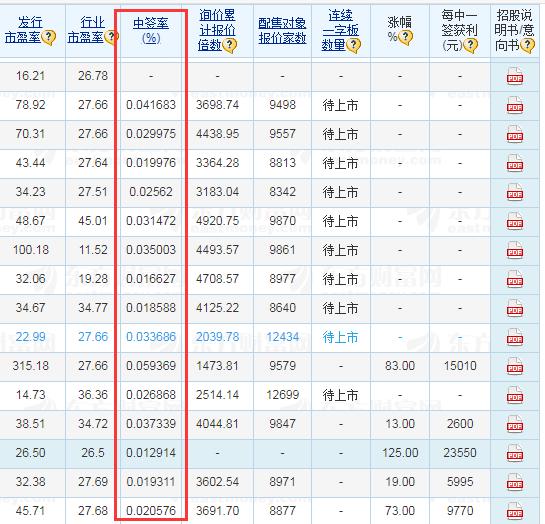Click the highlighted 待上市 link in the blue row
Image resolution: width=545 pixels, height=524 pixels.
[x=340, y=337]
